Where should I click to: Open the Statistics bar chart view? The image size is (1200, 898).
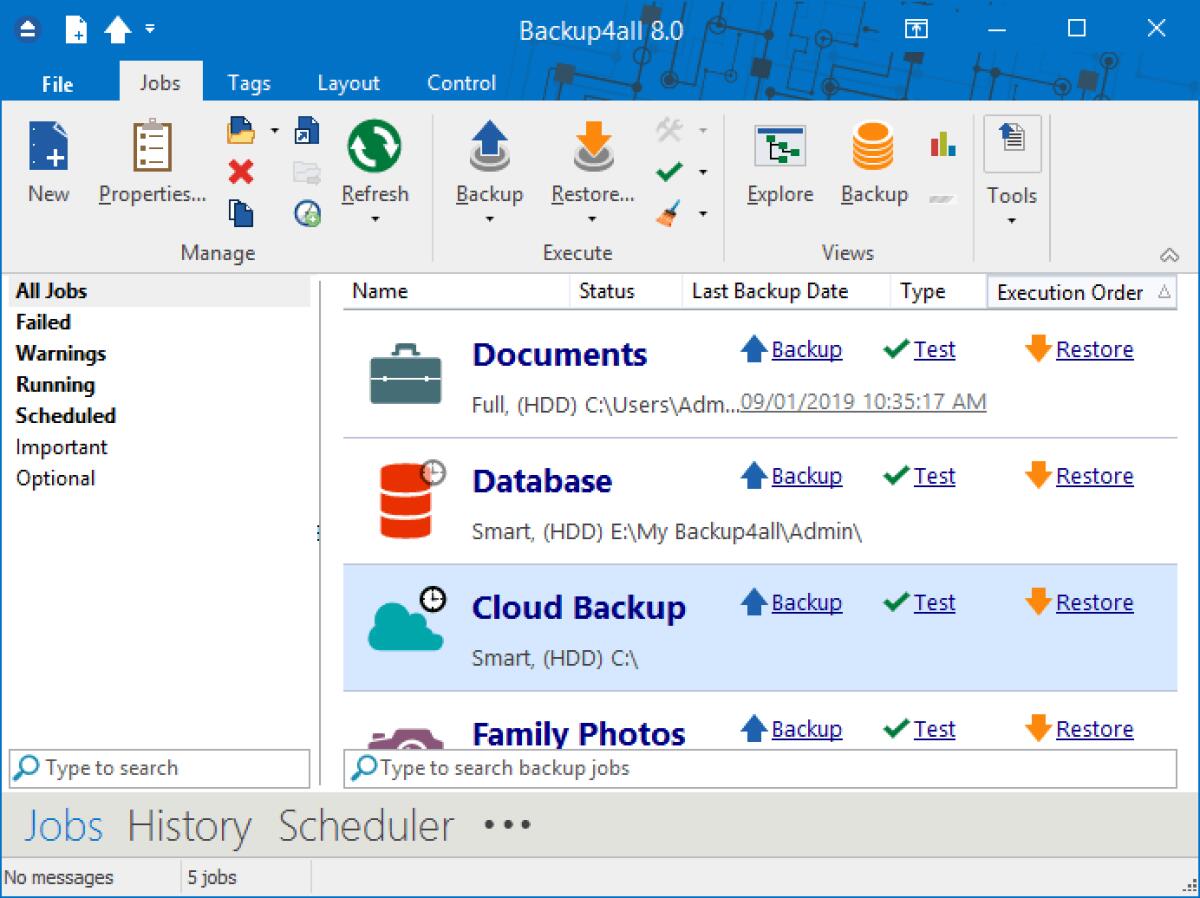pos(940,145)
